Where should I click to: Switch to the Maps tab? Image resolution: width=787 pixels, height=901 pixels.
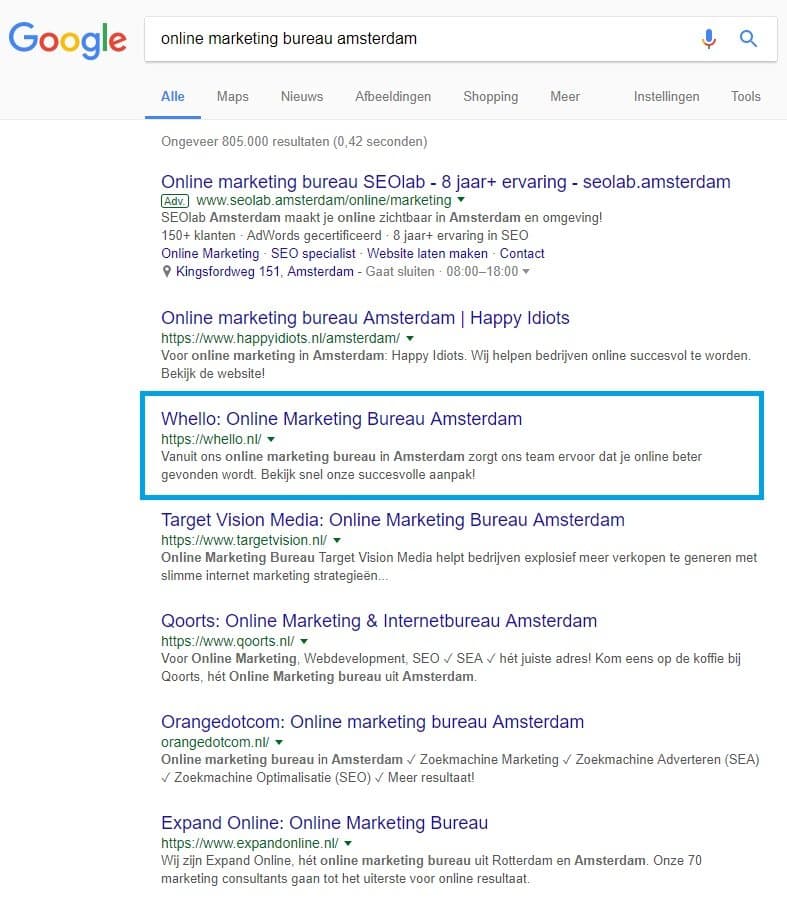[x=233, y=97]
